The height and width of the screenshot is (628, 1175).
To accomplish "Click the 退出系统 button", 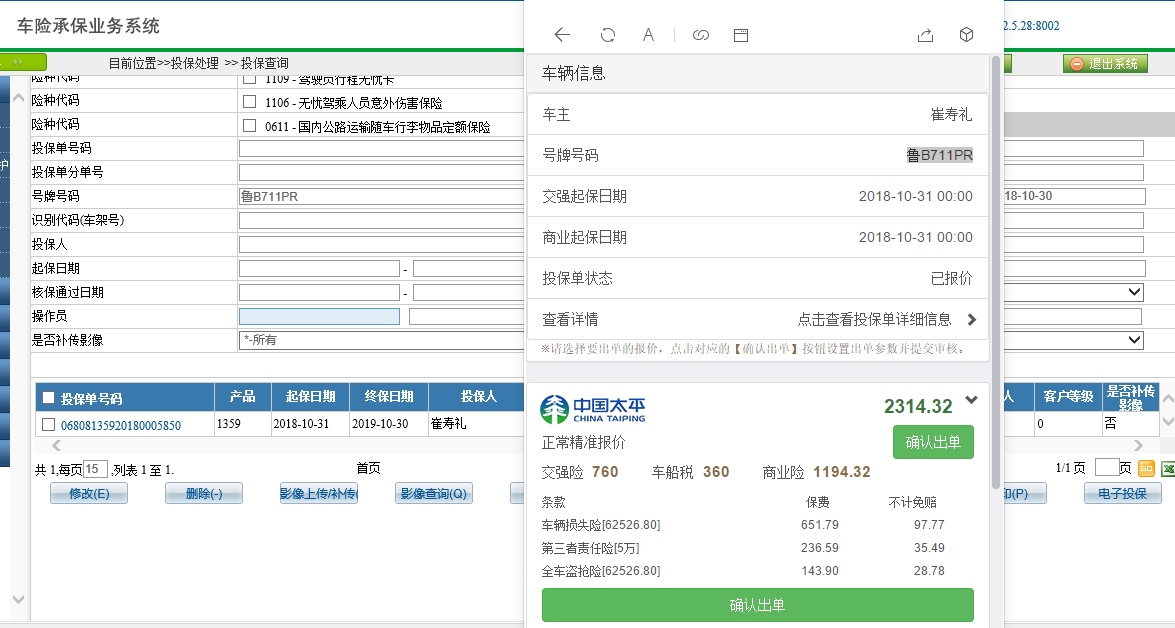I will [1104, 64].
